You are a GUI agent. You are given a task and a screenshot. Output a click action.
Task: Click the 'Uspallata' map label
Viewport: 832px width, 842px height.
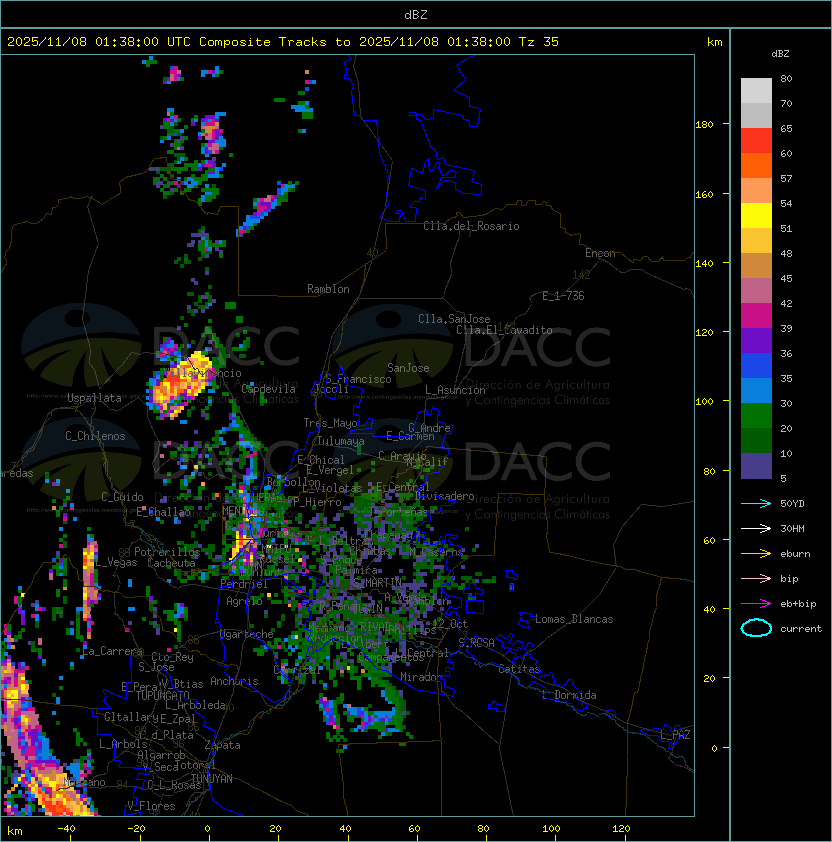[94, 398]
